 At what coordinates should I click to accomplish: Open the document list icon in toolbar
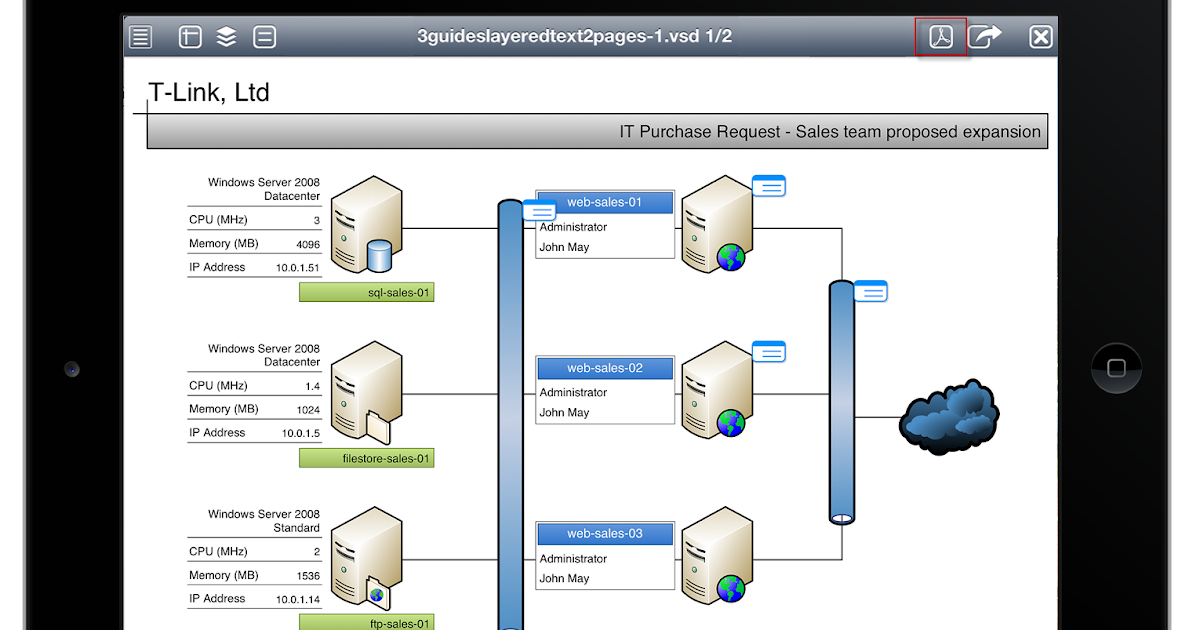(x=141, y=37)
